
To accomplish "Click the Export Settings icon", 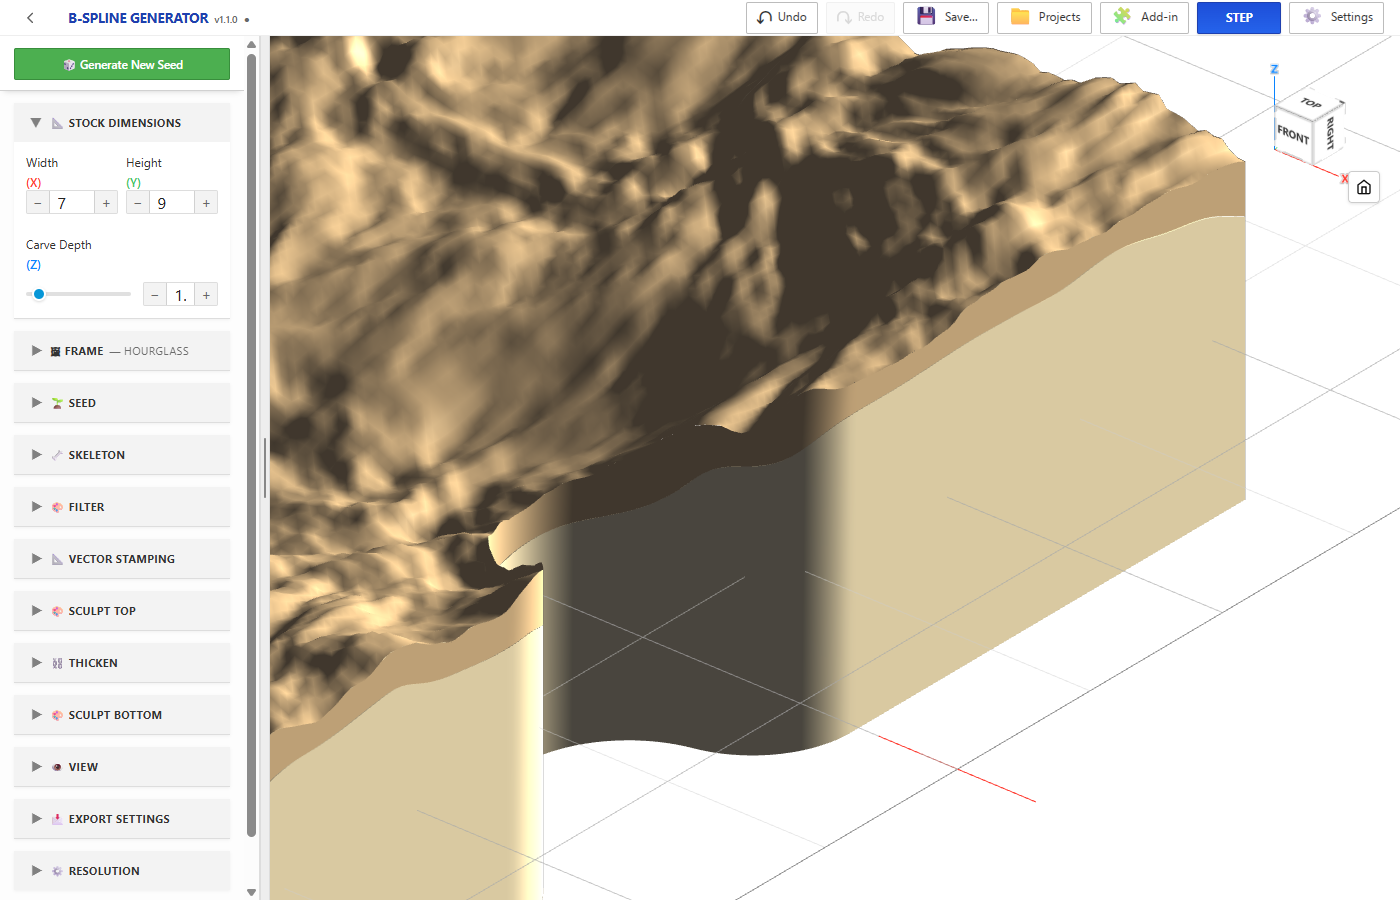I will [57, 819].
